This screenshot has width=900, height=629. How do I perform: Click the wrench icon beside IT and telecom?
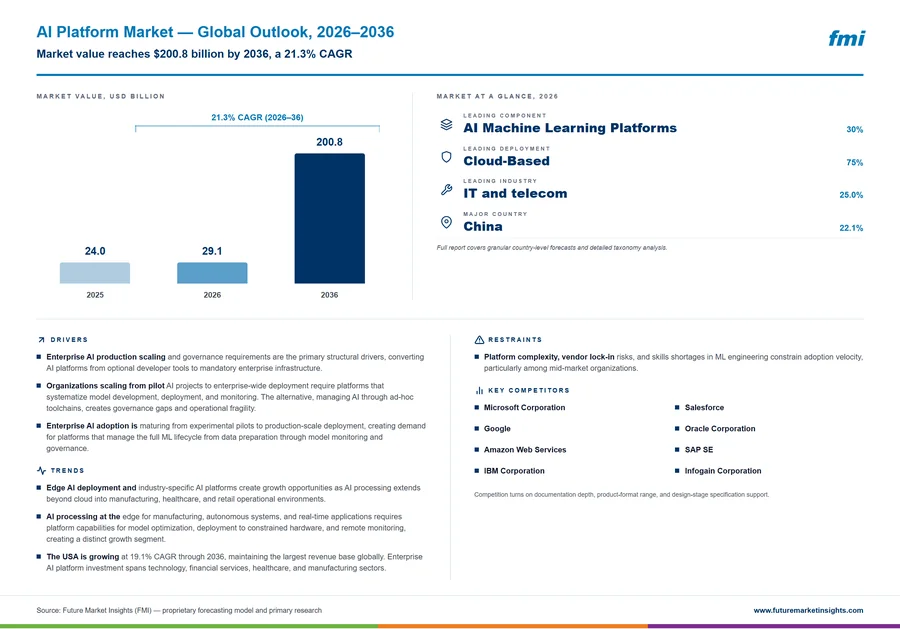click(446, 190)
